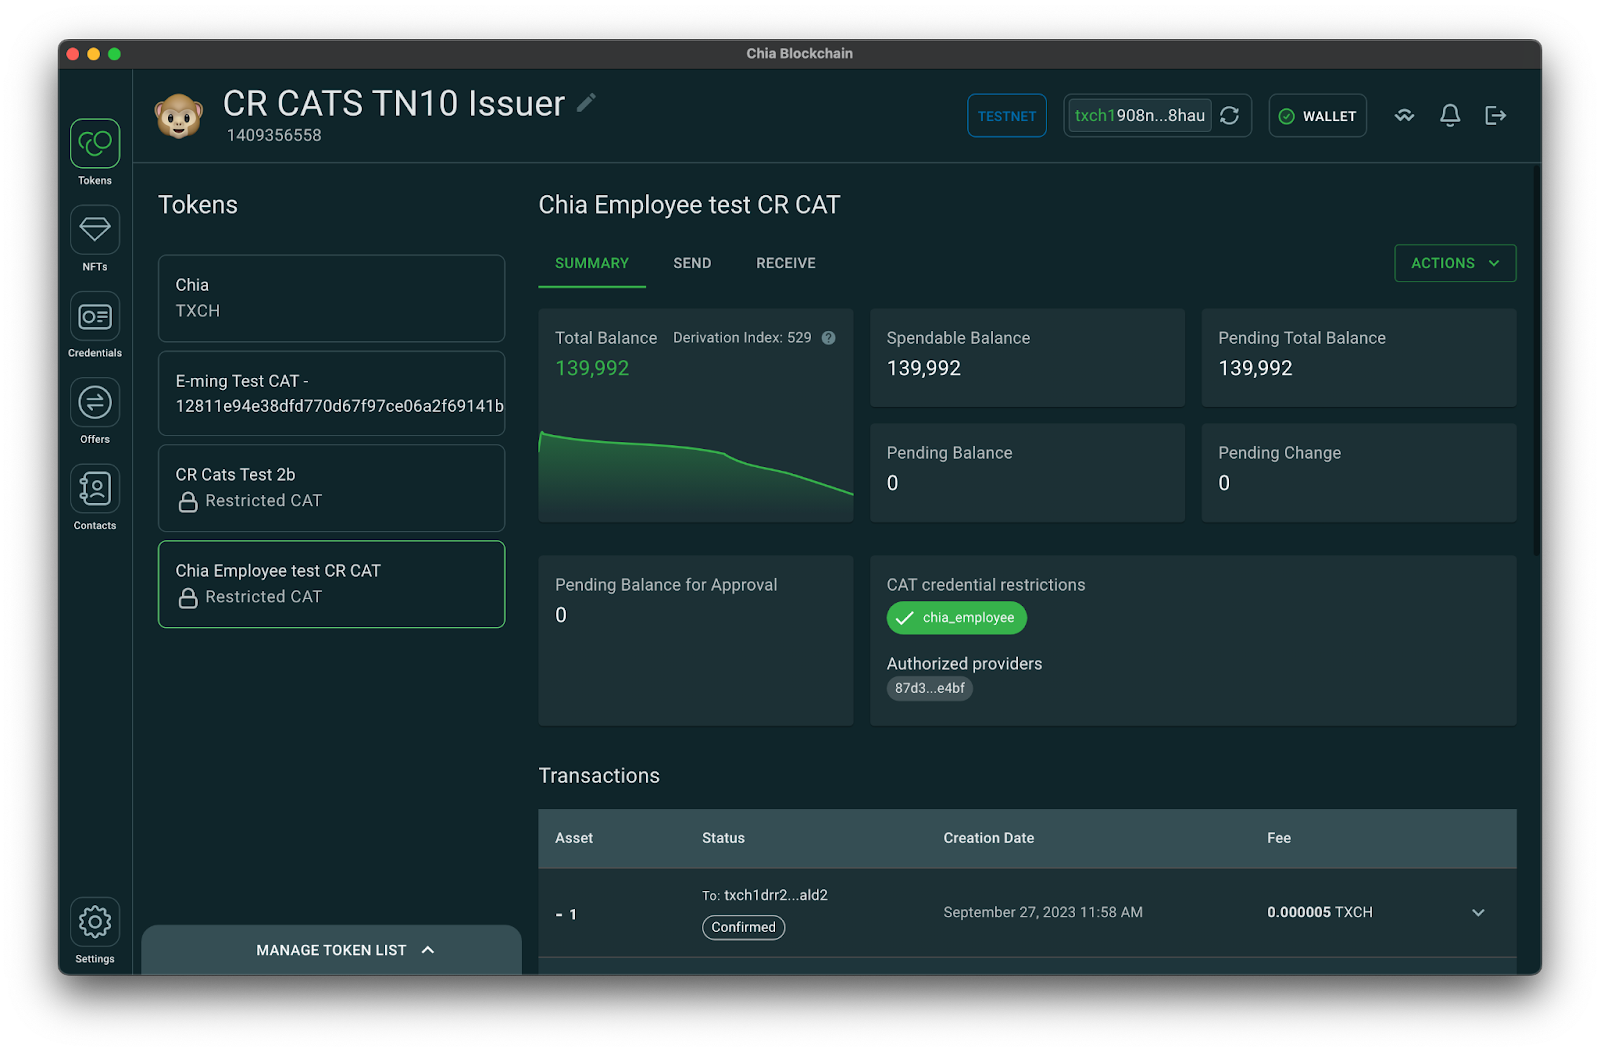
Task: Click the log out icon
Action: click(1496, 116)
